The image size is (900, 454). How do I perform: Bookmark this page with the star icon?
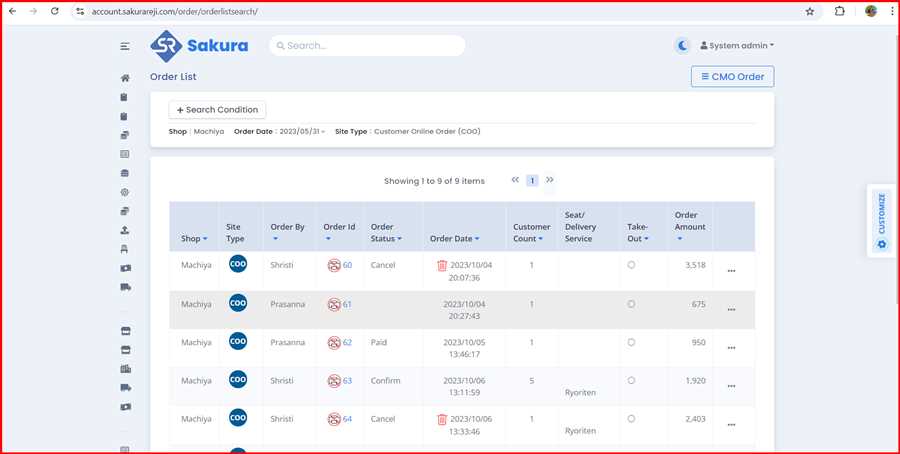810,11
